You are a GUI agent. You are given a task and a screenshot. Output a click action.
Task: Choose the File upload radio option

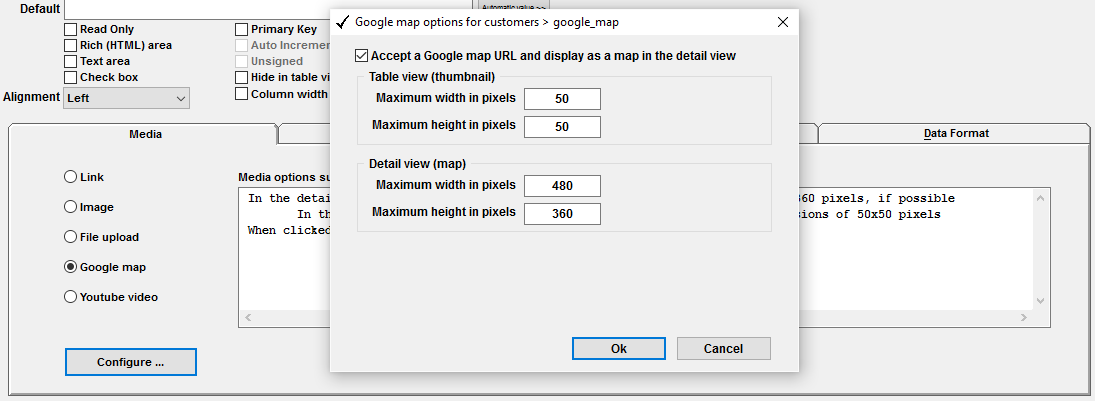[x=71, y=237]
